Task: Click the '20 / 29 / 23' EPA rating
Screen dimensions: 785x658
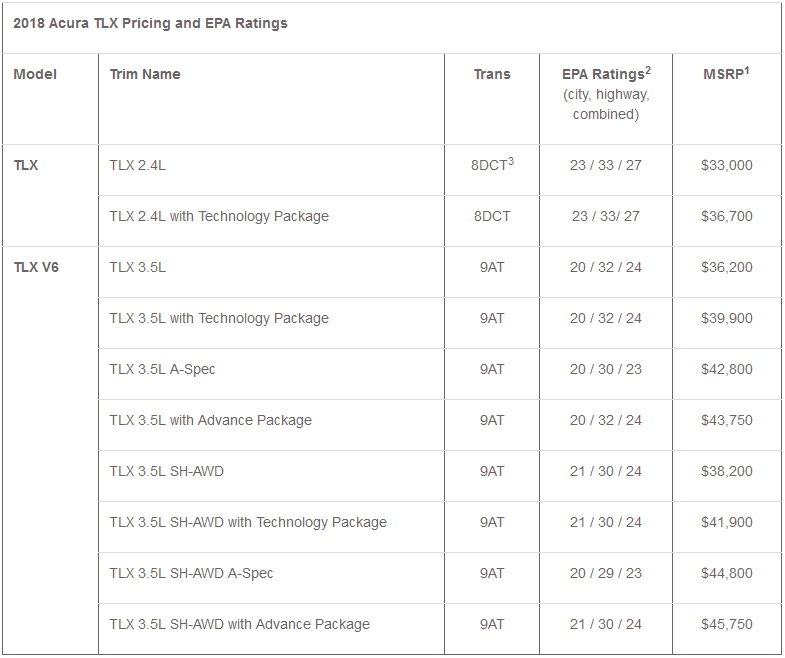Action: [x=605, y=573]
